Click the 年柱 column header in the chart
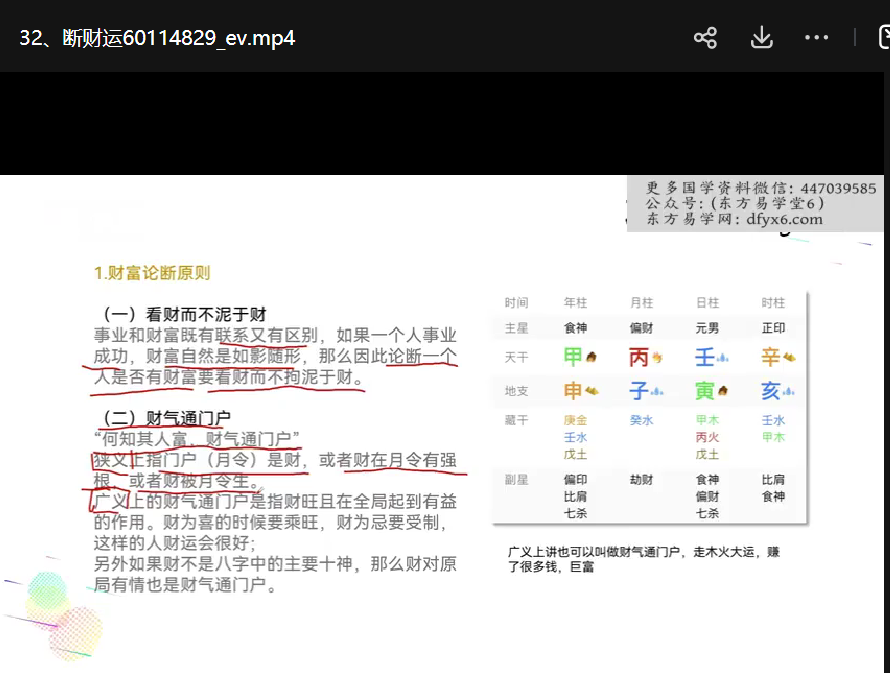This screenshot has height=673, width=890. tap(576, 303)
